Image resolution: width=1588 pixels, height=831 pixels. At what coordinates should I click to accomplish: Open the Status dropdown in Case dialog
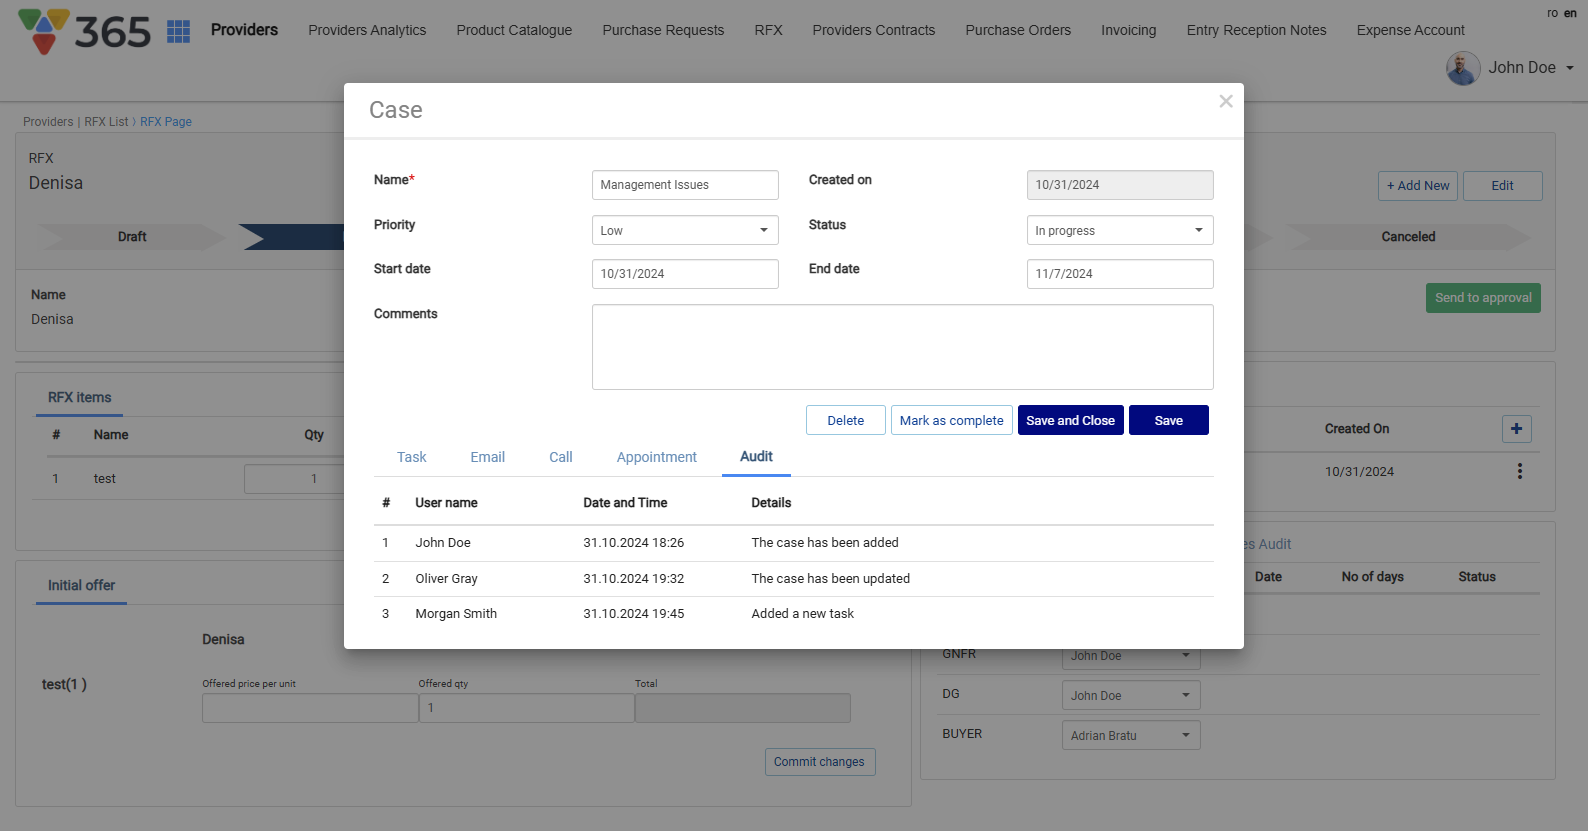(x=1119, y=230)
